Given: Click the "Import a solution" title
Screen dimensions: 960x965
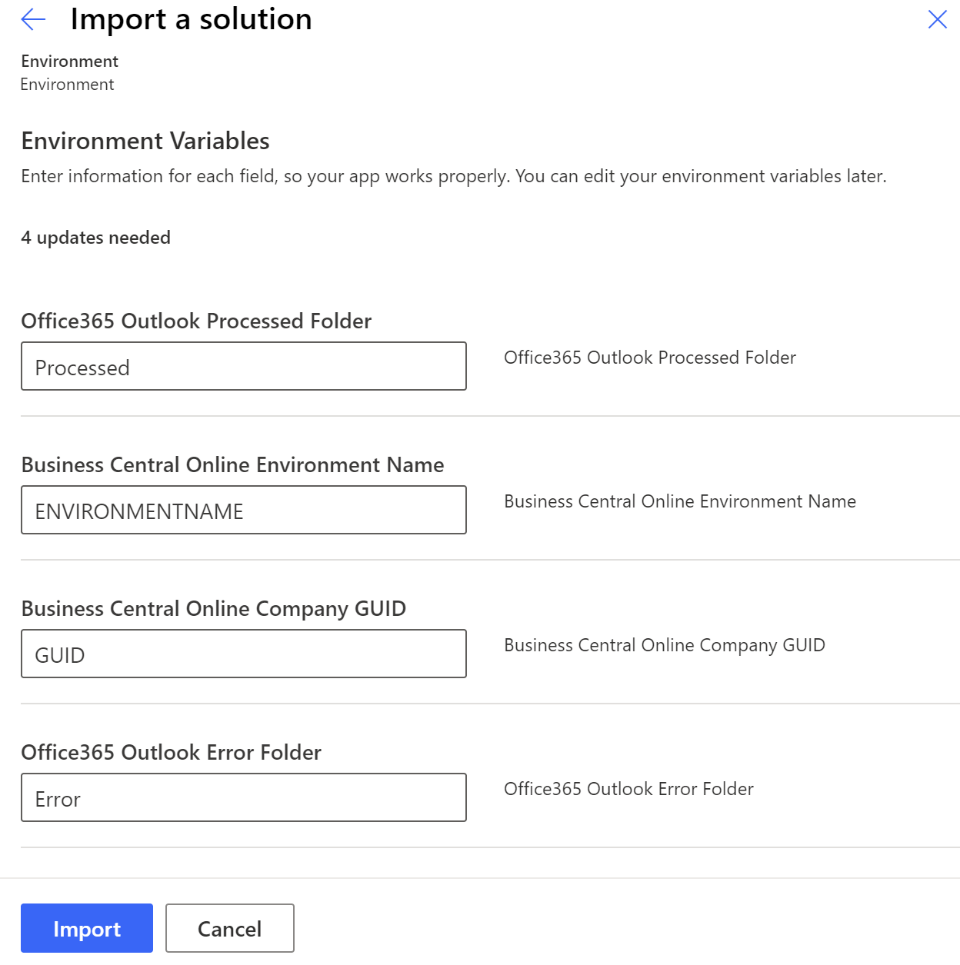Looking at the screenshot, I should [x=190, y=19].
